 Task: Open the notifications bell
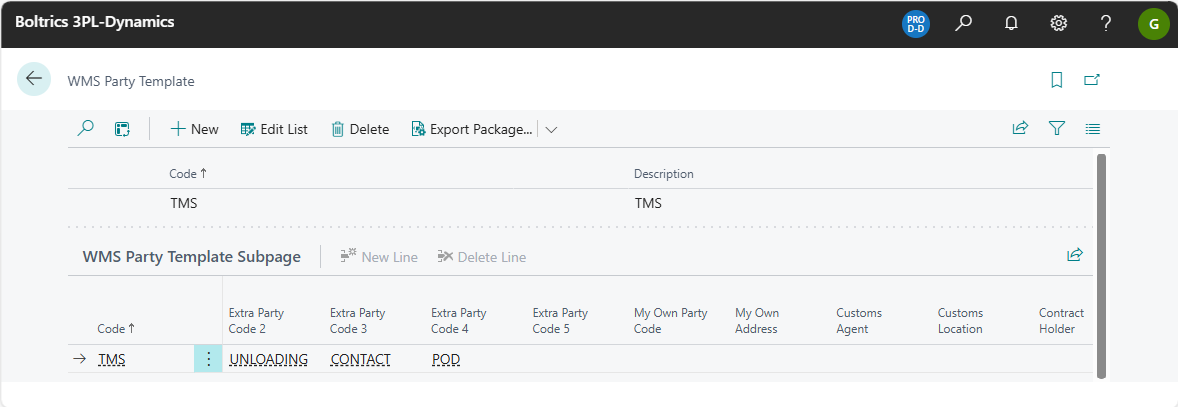pyautogui.click(x=1011, y=23)
